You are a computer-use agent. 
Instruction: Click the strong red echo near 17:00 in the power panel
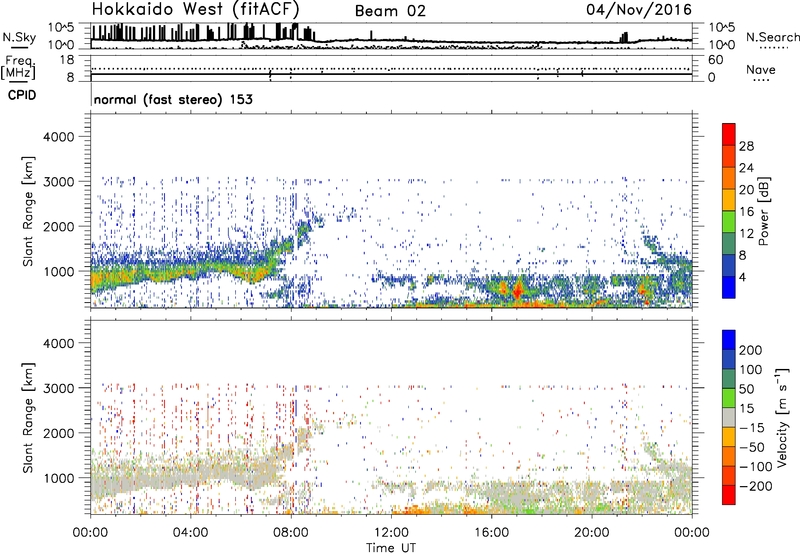point(517,290)
